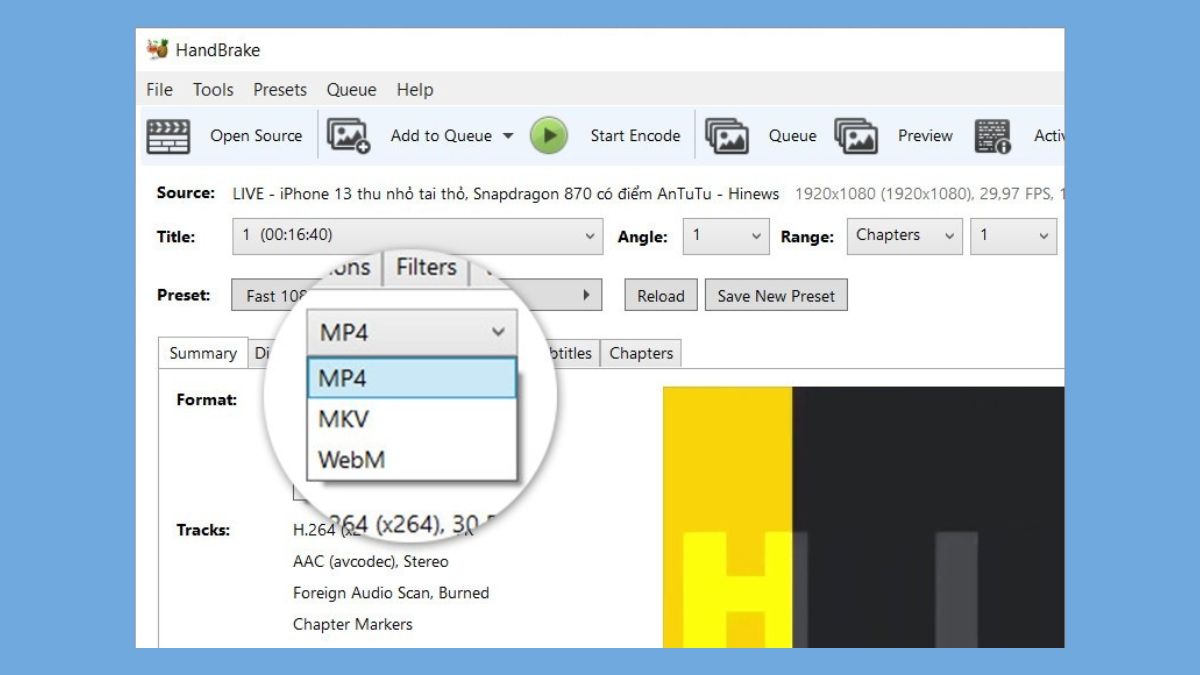Open the start chapter dropdown showing 1
This screenshot has width=1200, height=675.
click(1013, 236)
